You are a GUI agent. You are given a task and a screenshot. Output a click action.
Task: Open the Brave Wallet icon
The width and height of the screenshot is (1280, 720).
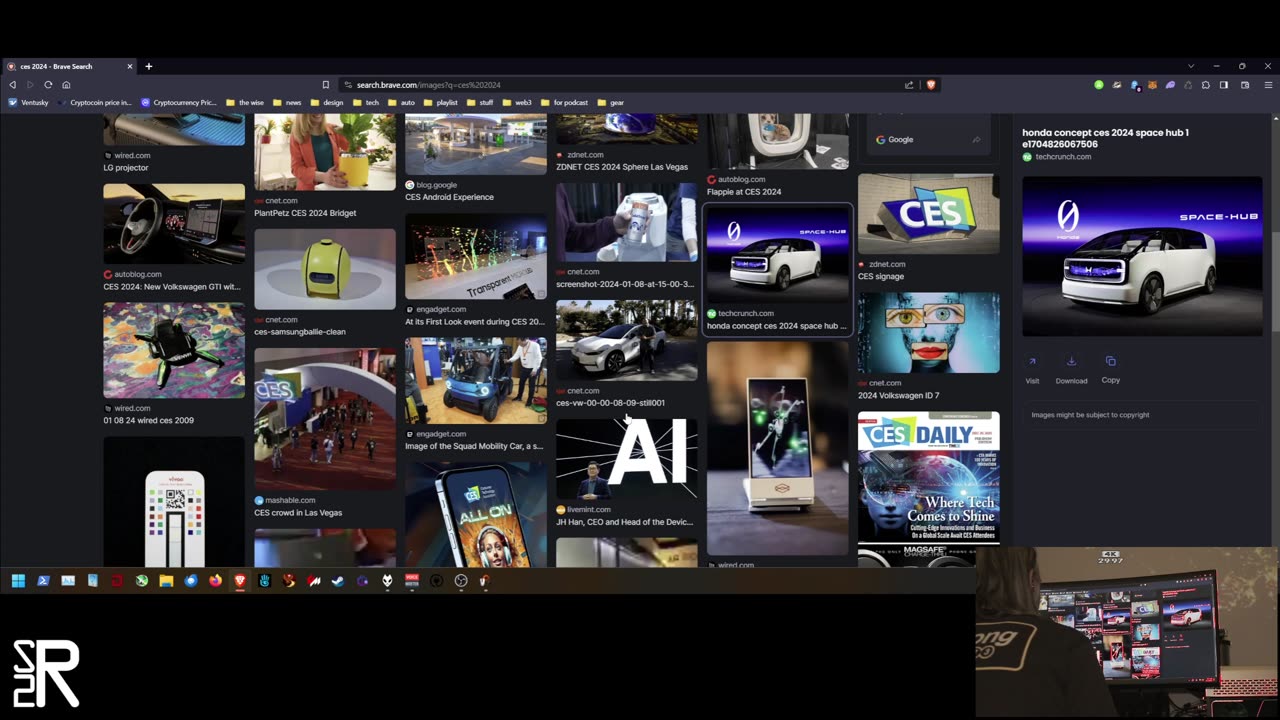(1245, 85)
